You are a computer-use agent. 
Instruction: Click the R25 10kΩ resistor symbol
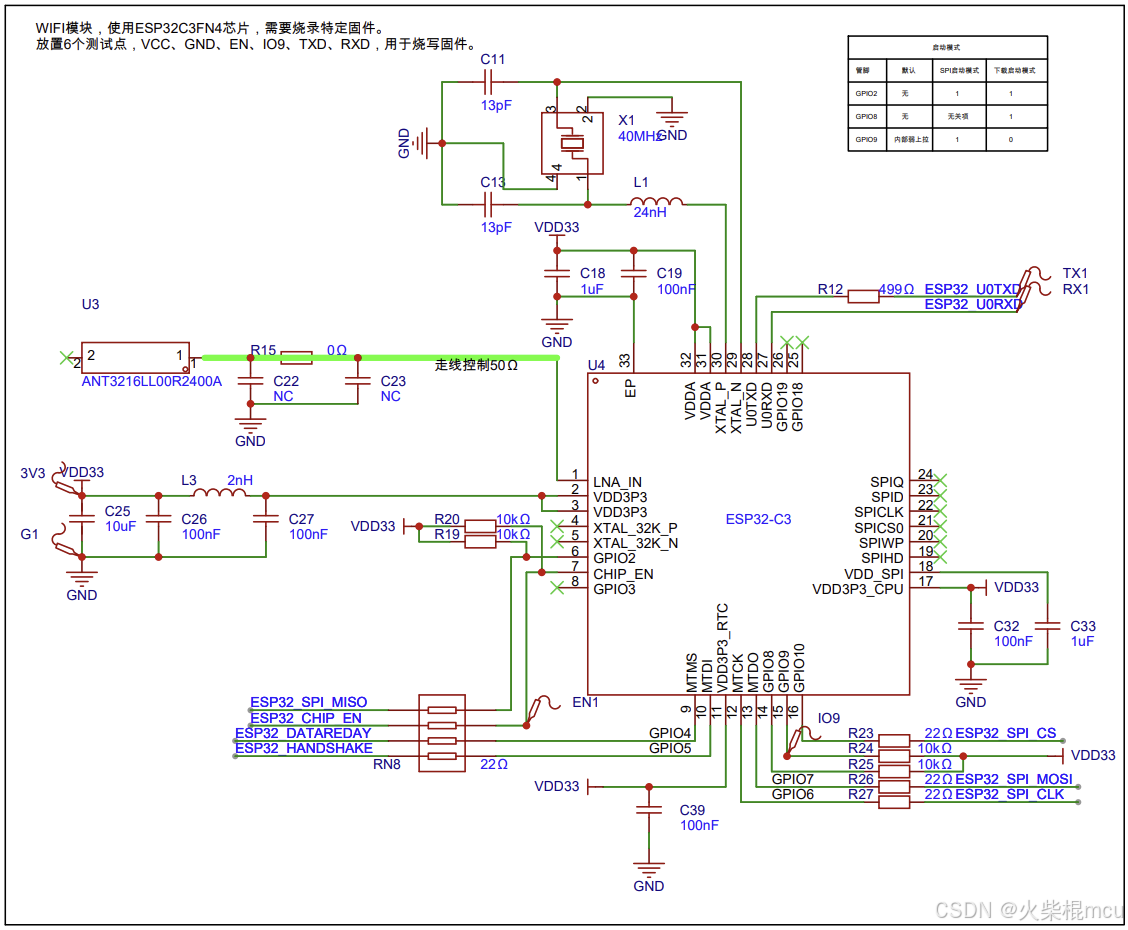pos(894,771)
